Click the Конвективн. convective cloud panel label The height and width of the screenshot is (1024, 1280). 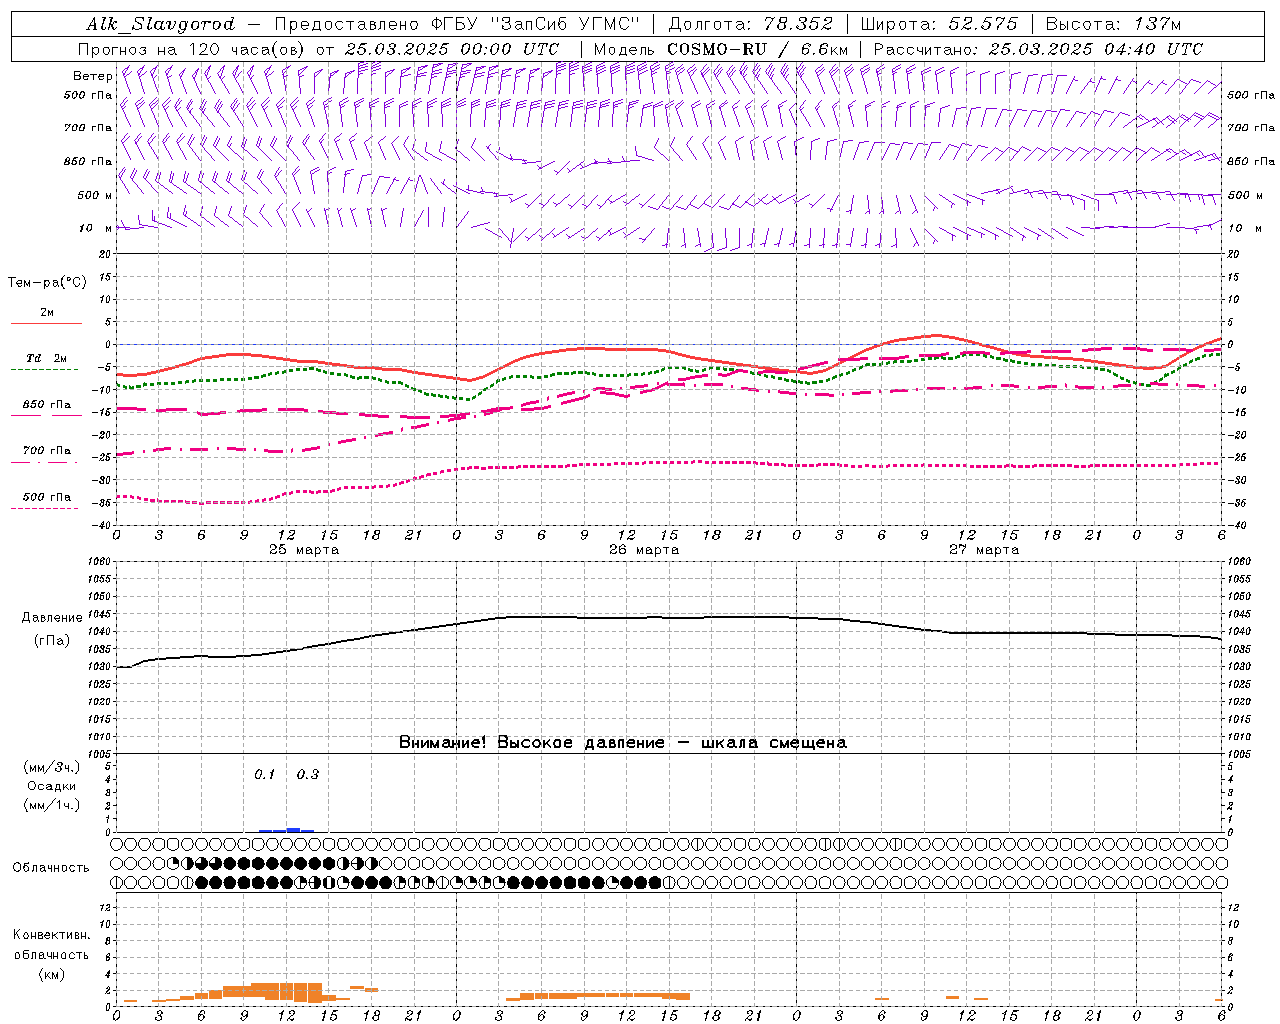pyautogui.click(x=51, y=935)
